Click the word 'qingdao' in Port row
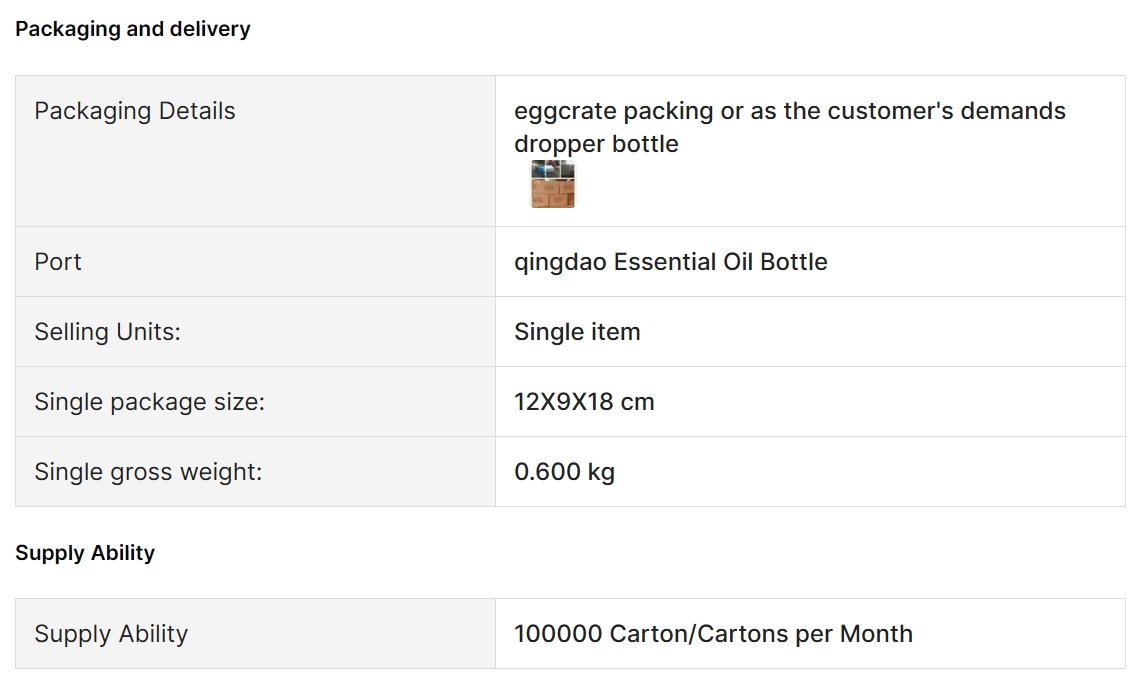This screenshot has height=685, width=1143. click(560, 262)
